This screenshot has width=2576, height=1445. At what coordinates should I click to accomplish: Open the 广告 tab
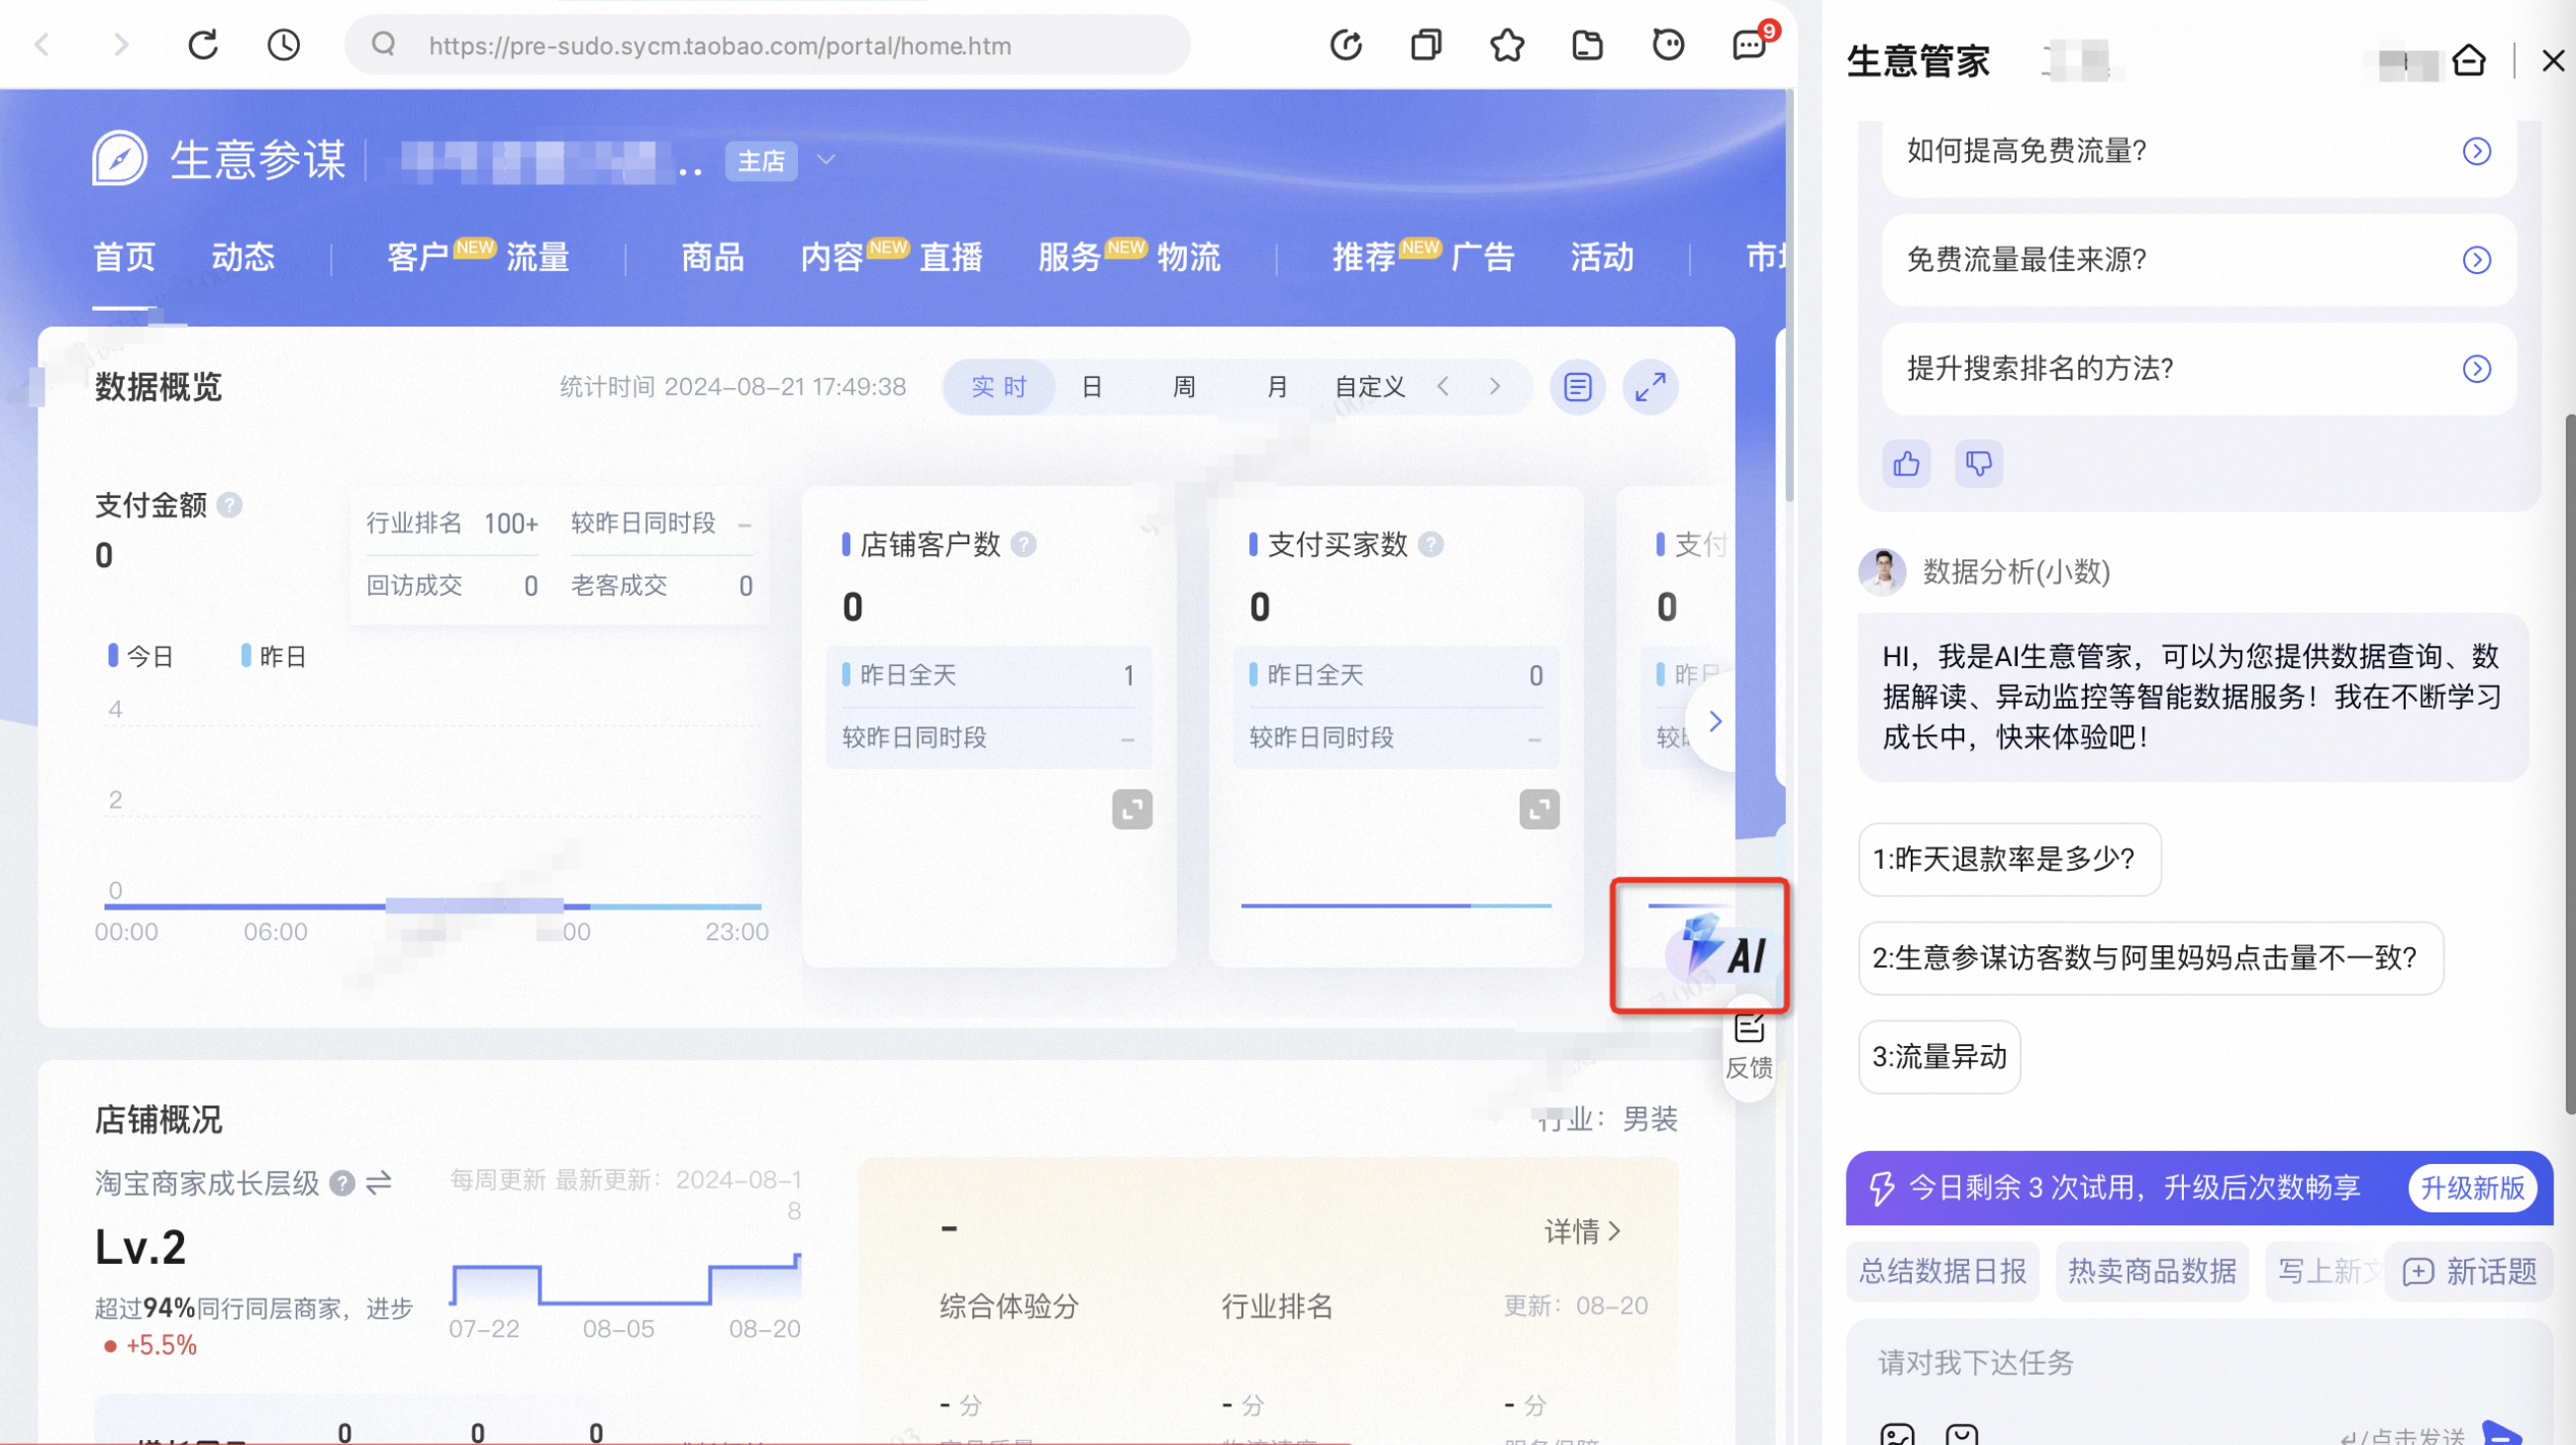click(x=1481, y=257)
